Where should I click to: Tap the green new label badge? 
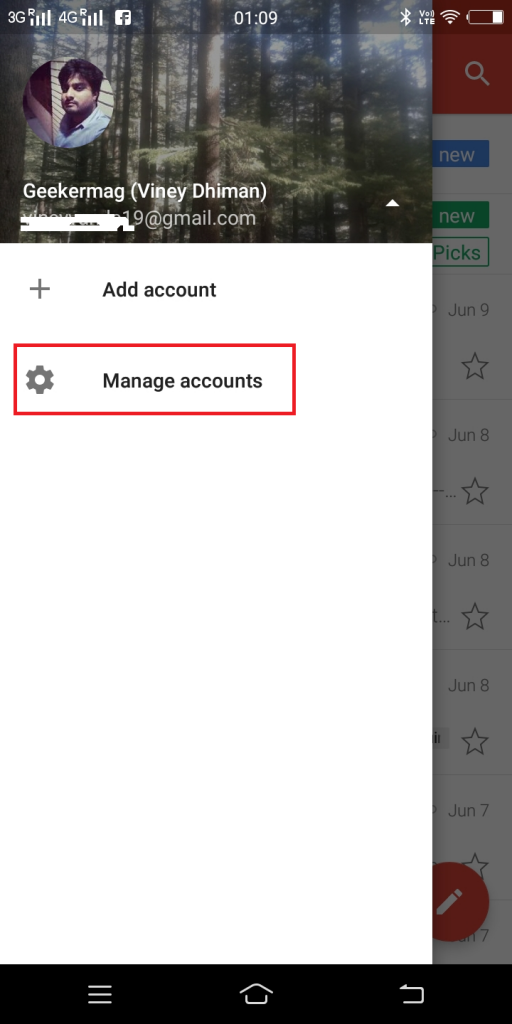460,216
